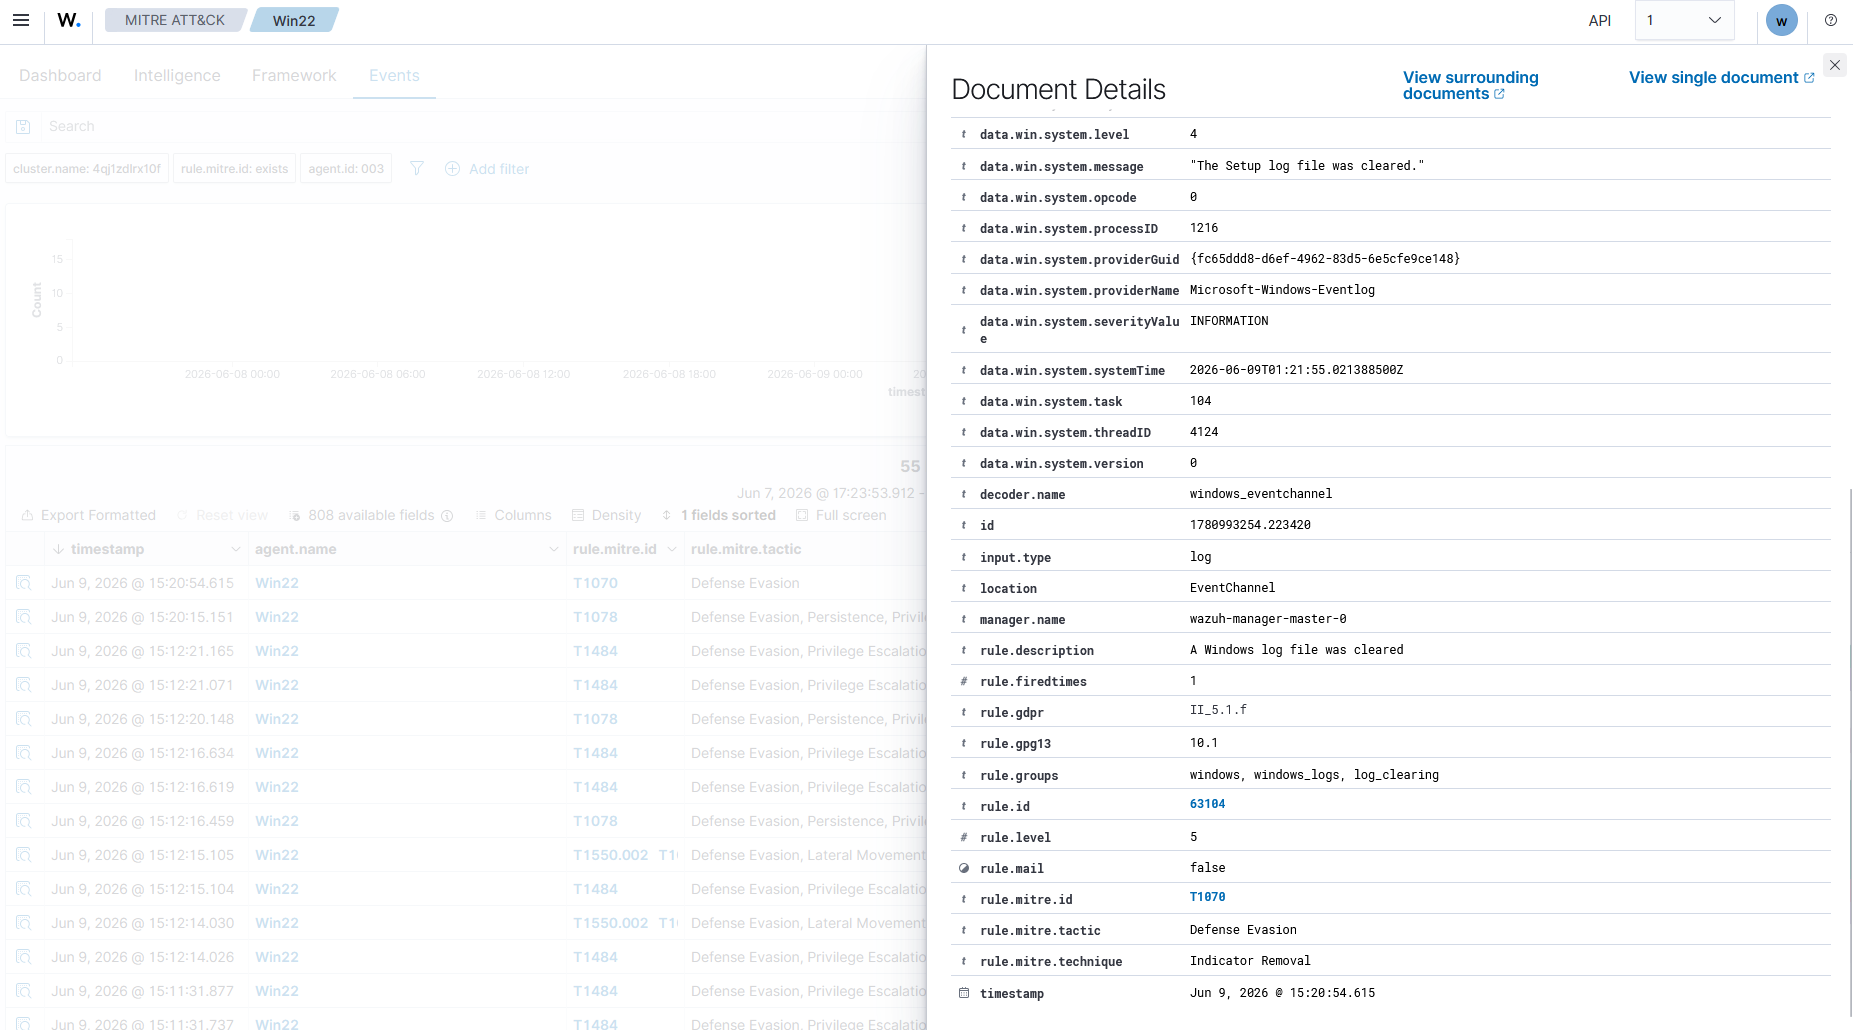The image size is (1853, 1030).
Task: Open the Win22 breadcrumb
Action: coord(294,20)
